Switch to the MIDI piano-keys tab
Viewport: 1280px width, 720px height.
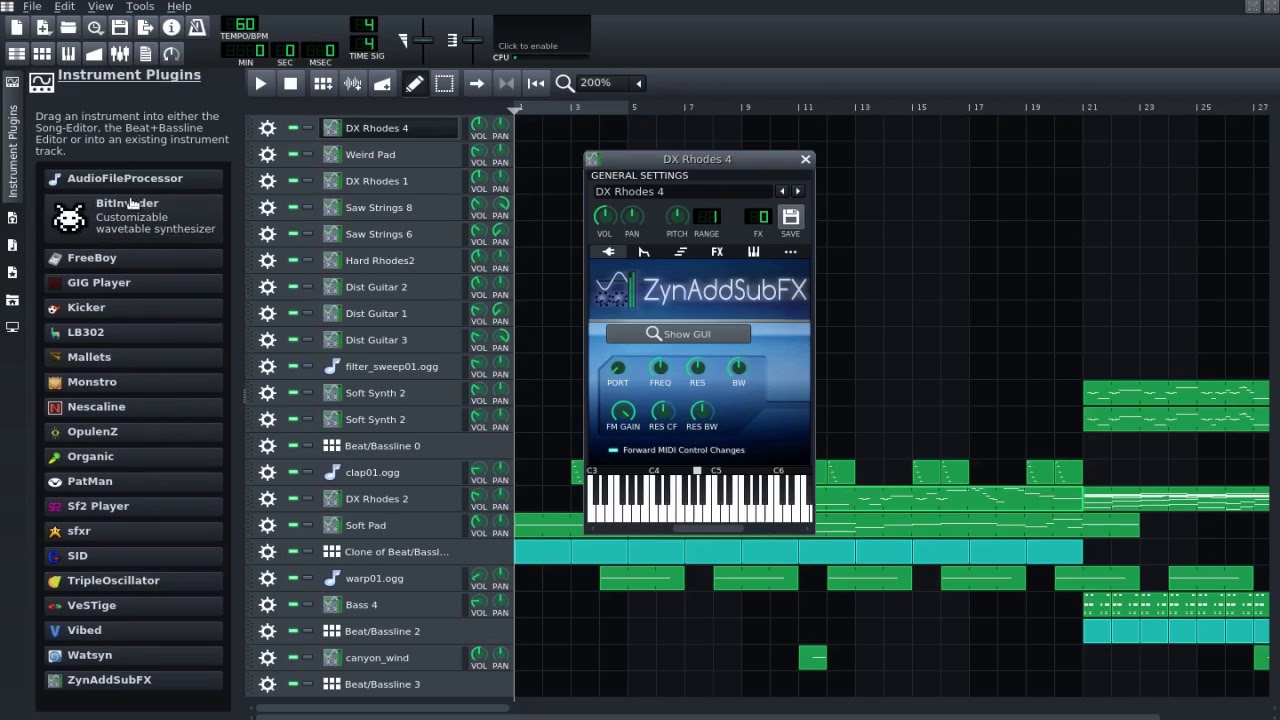pos(753,252)
